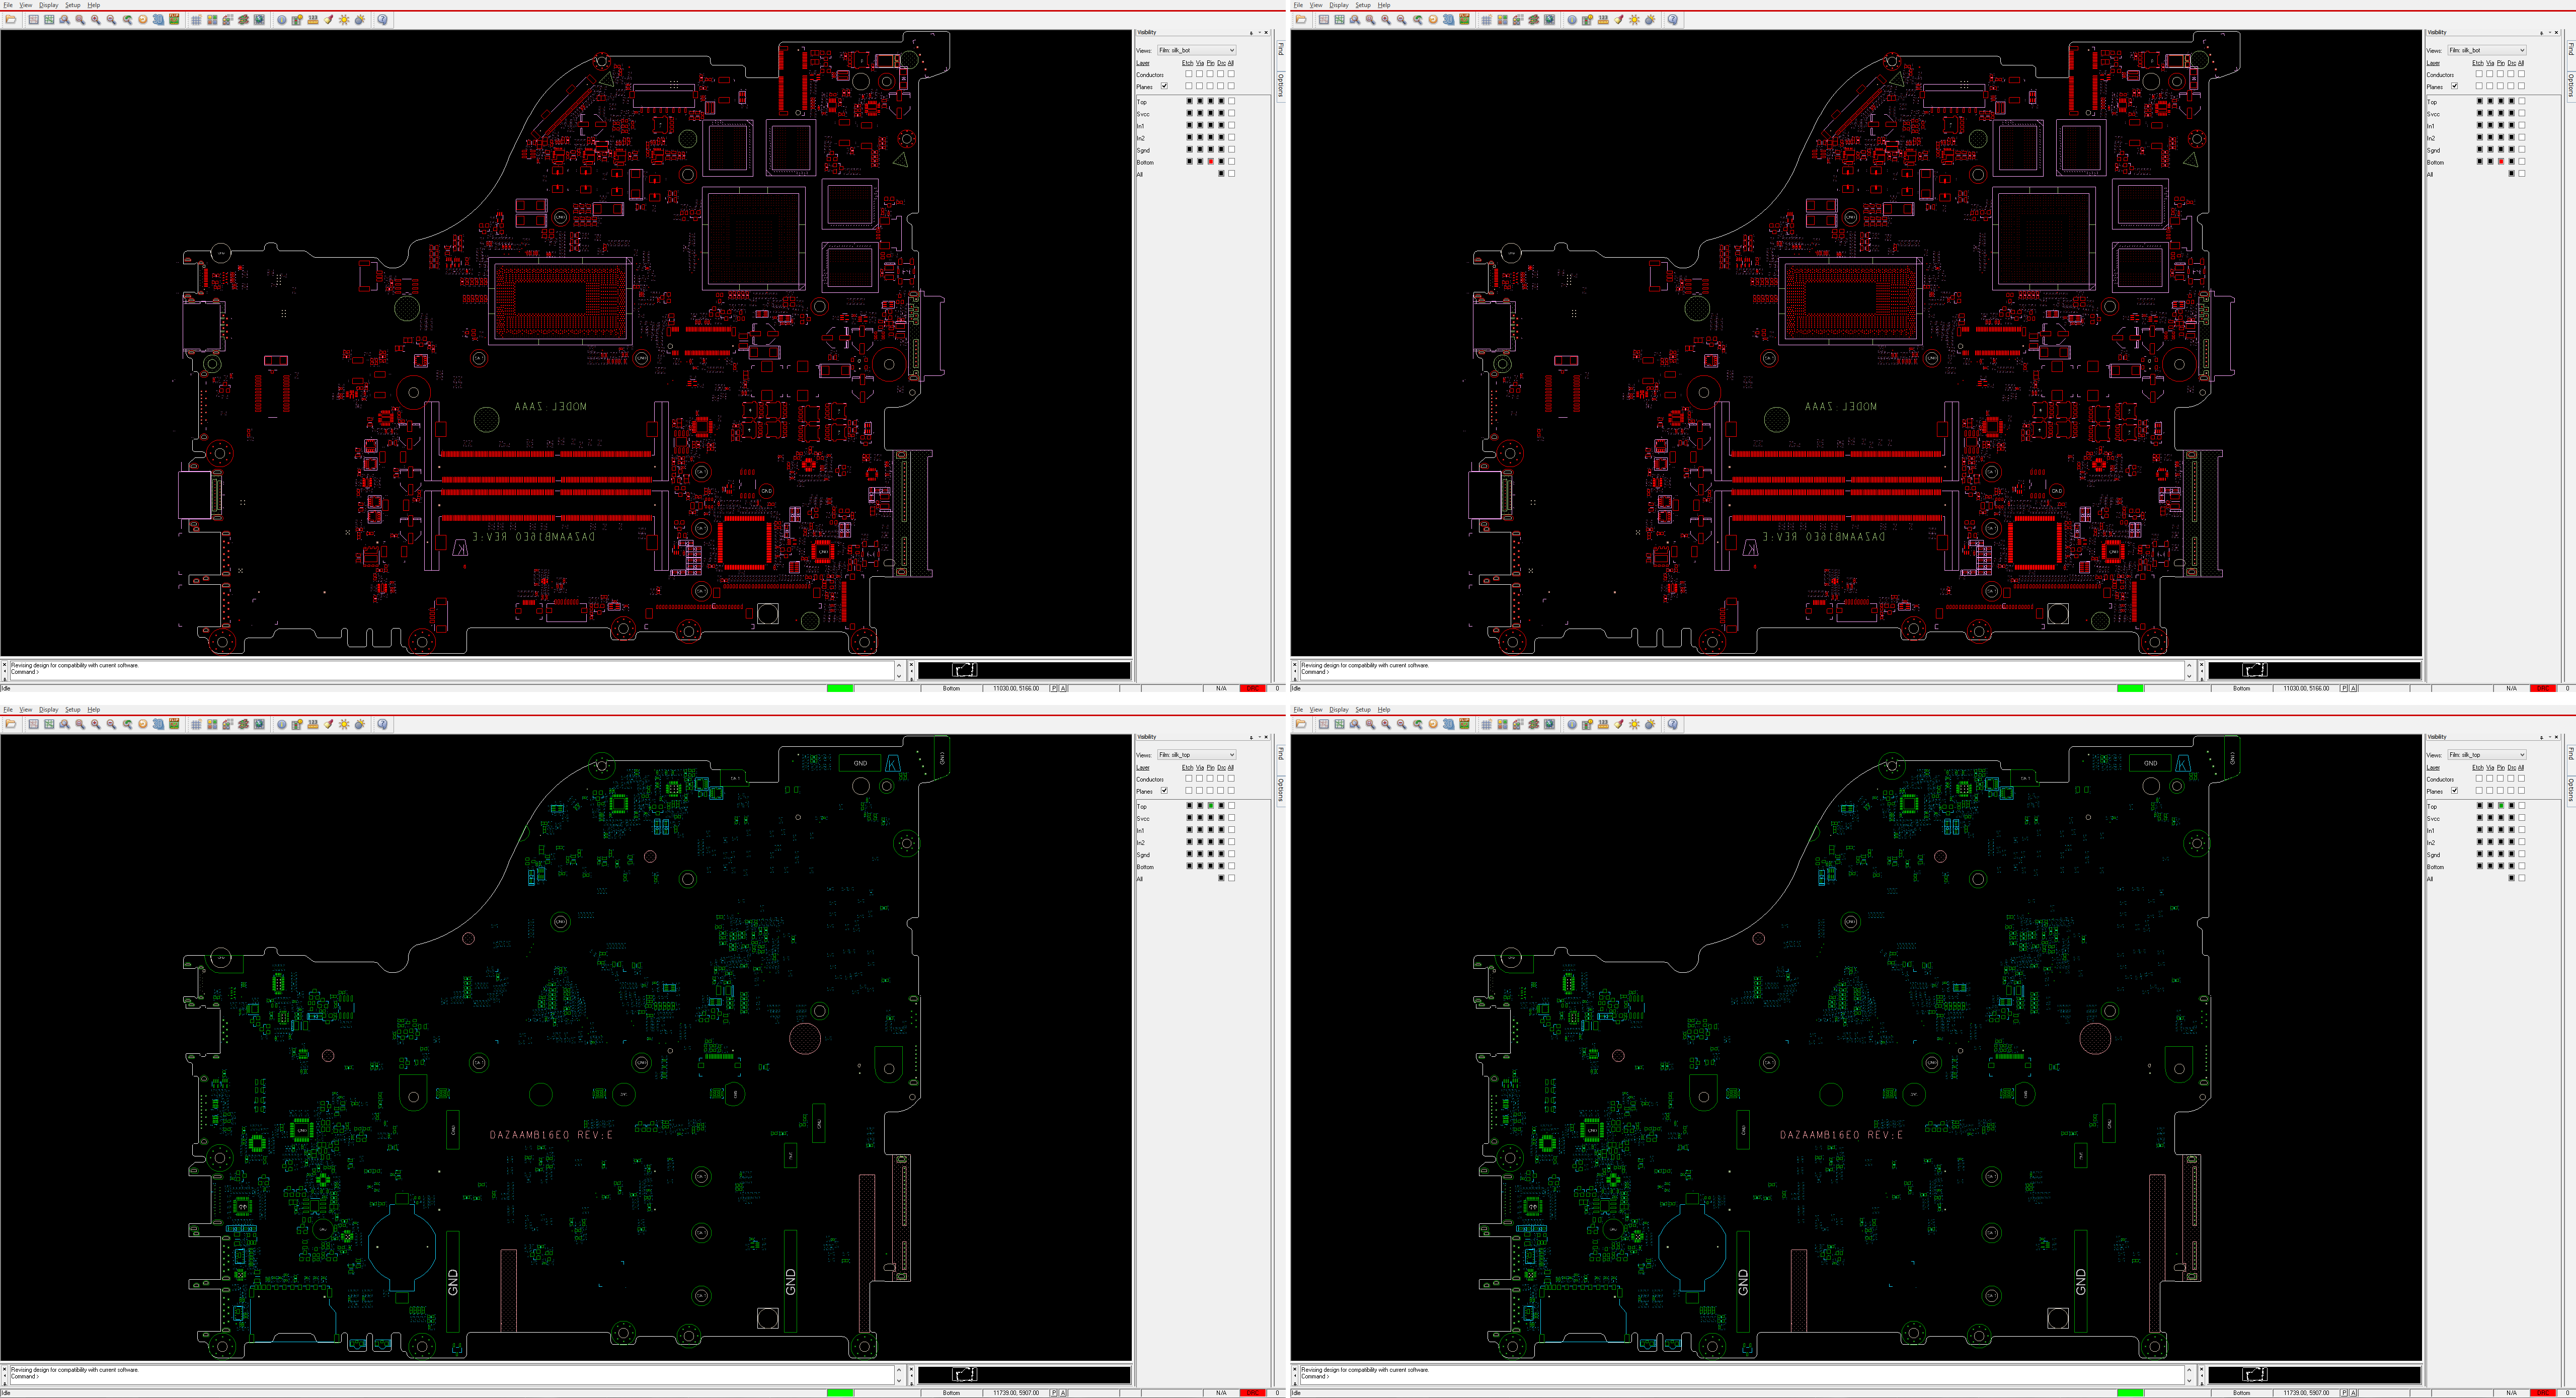Open the Views 'Film: silk_bot' dropdown in top-right window
This screenshot has width=2576, height=1398.
[x=2486, y=50]
